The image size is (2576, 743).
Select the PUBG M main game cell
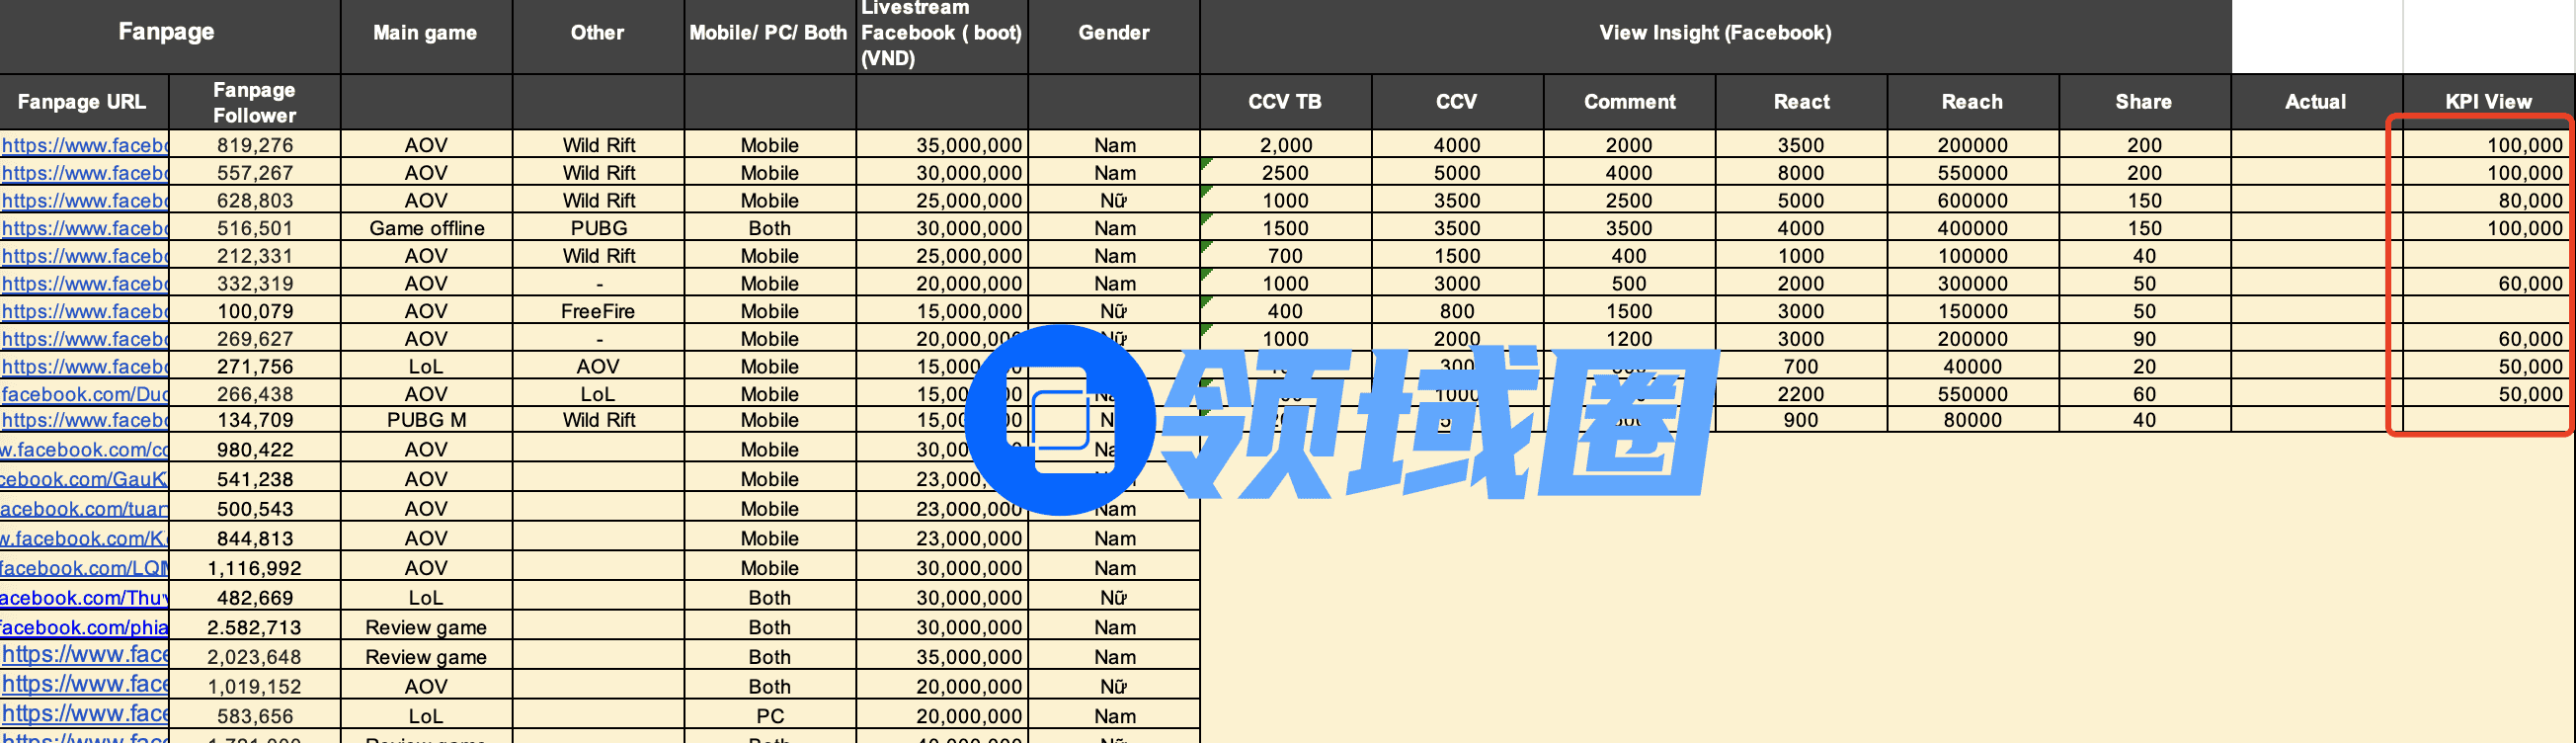click(426, 420)
